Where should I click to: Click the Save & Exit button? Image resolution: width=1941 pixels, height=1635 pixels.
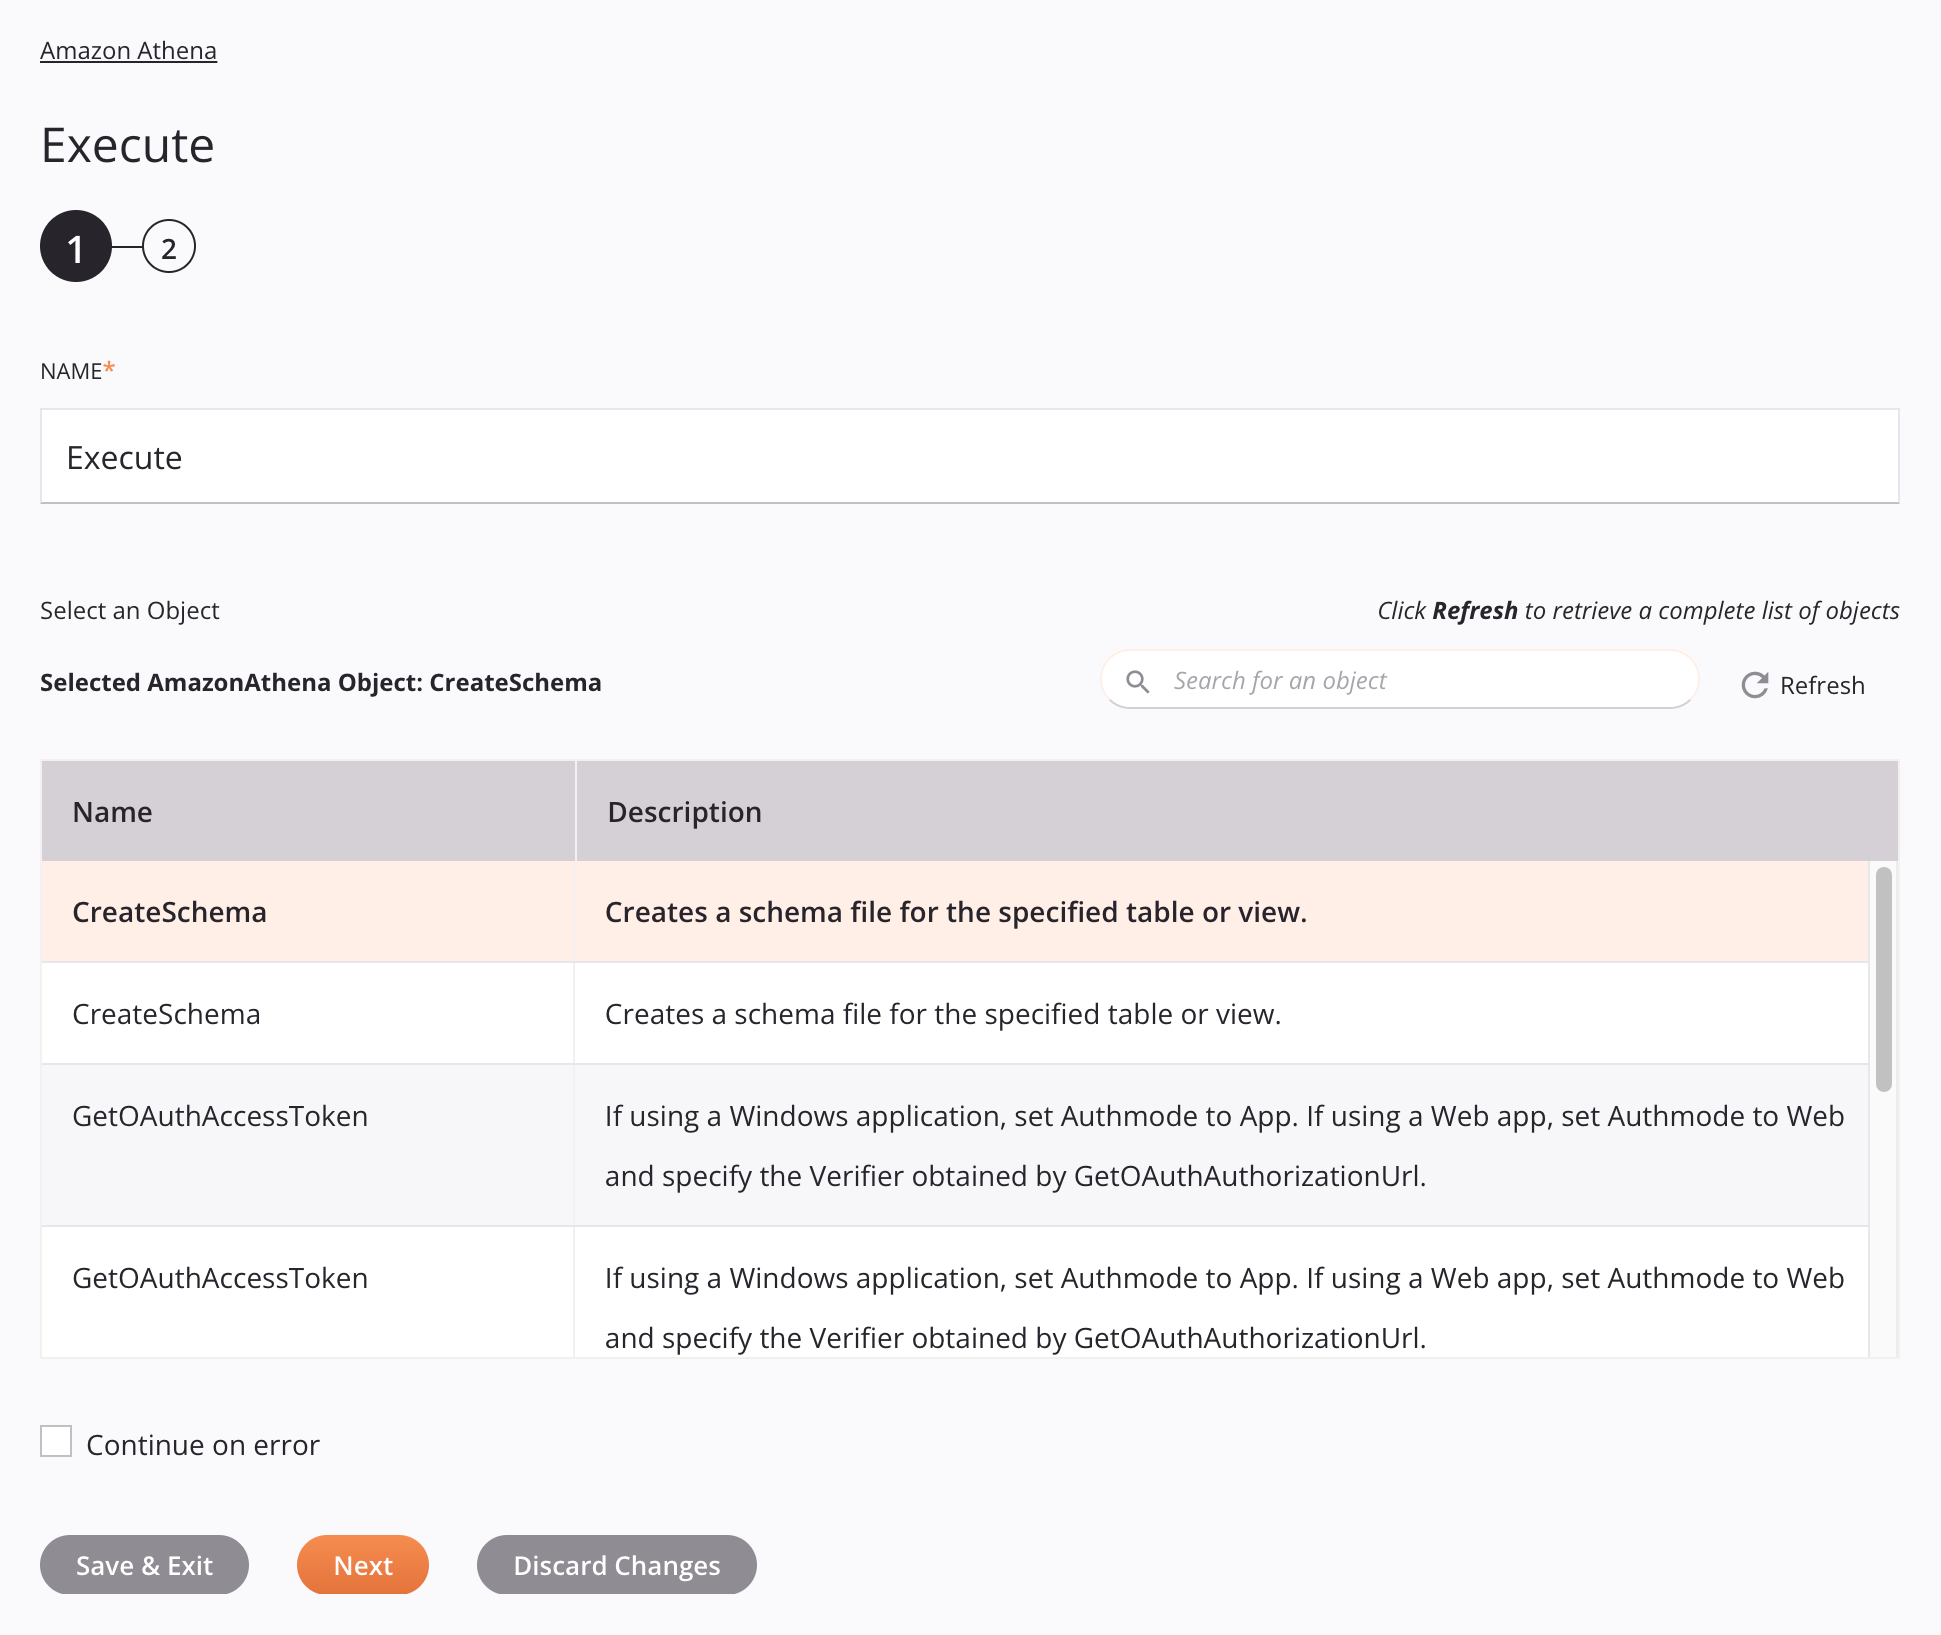(144, 1565)
